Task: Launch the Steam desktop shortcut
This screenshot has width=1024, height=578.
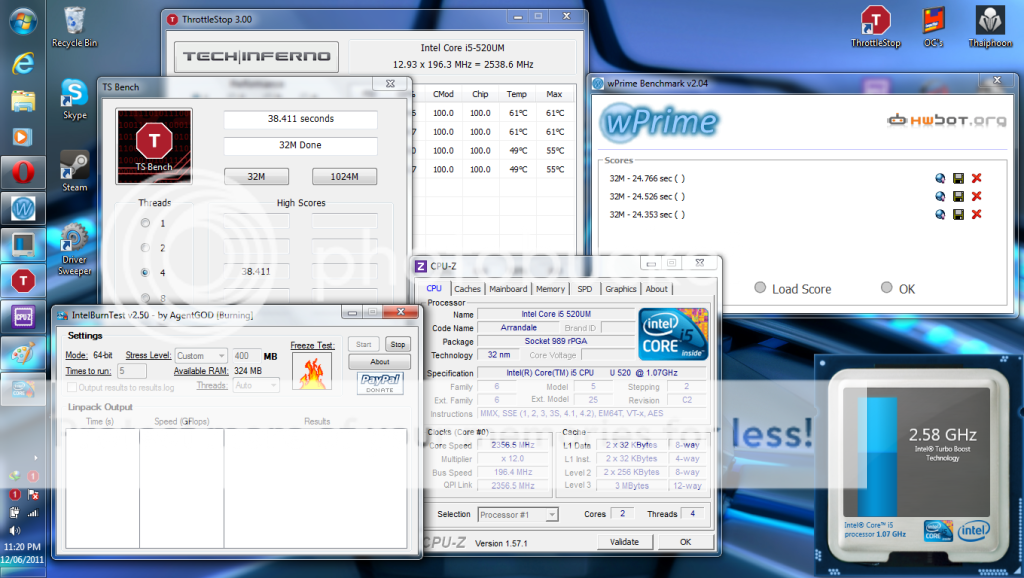Action: pos(74,166)
